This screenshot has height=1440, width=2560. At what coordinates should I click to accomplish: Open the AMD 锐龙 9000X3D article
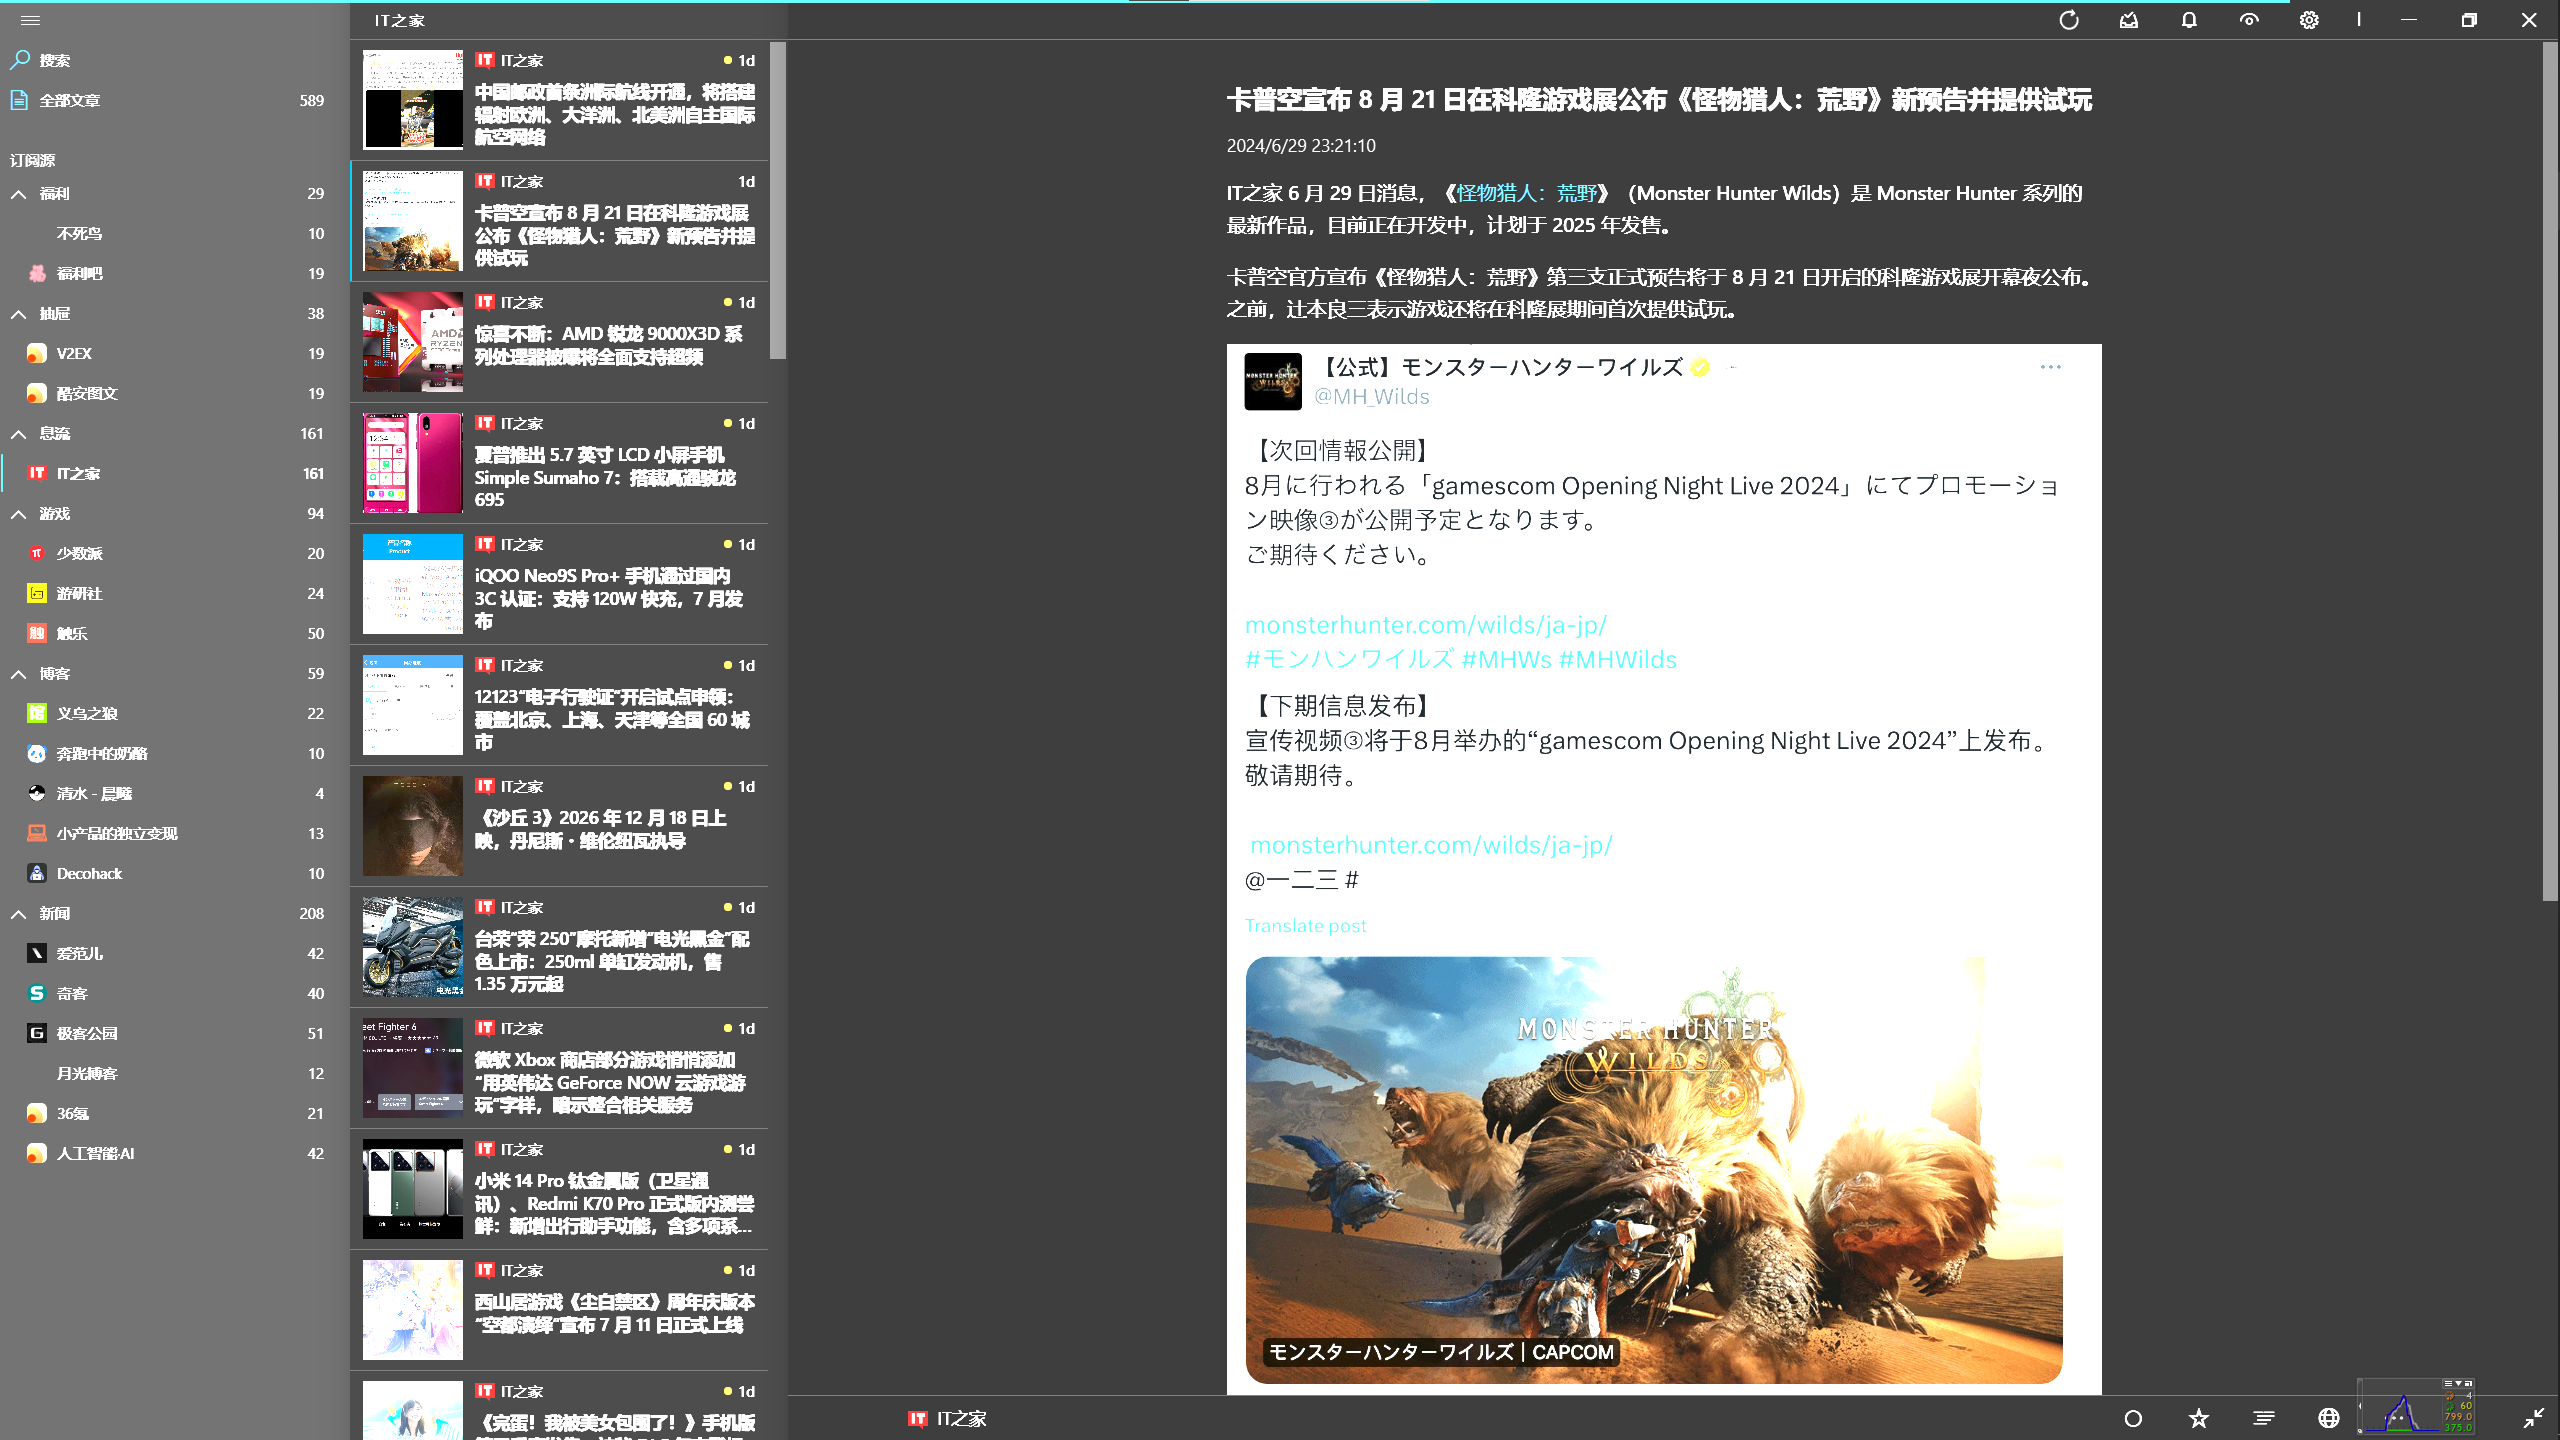(x=560, y=342)
